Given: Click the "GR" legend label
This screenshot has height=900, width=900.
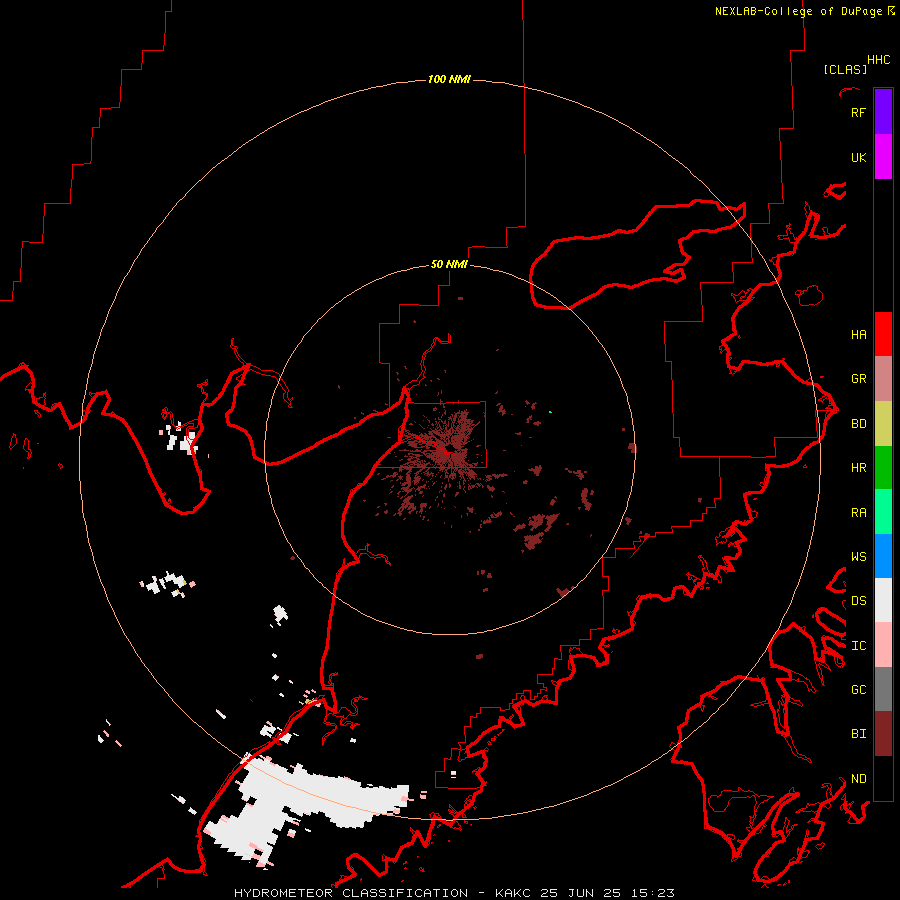Looking at the screenshot, I should (x=858, y=379).
